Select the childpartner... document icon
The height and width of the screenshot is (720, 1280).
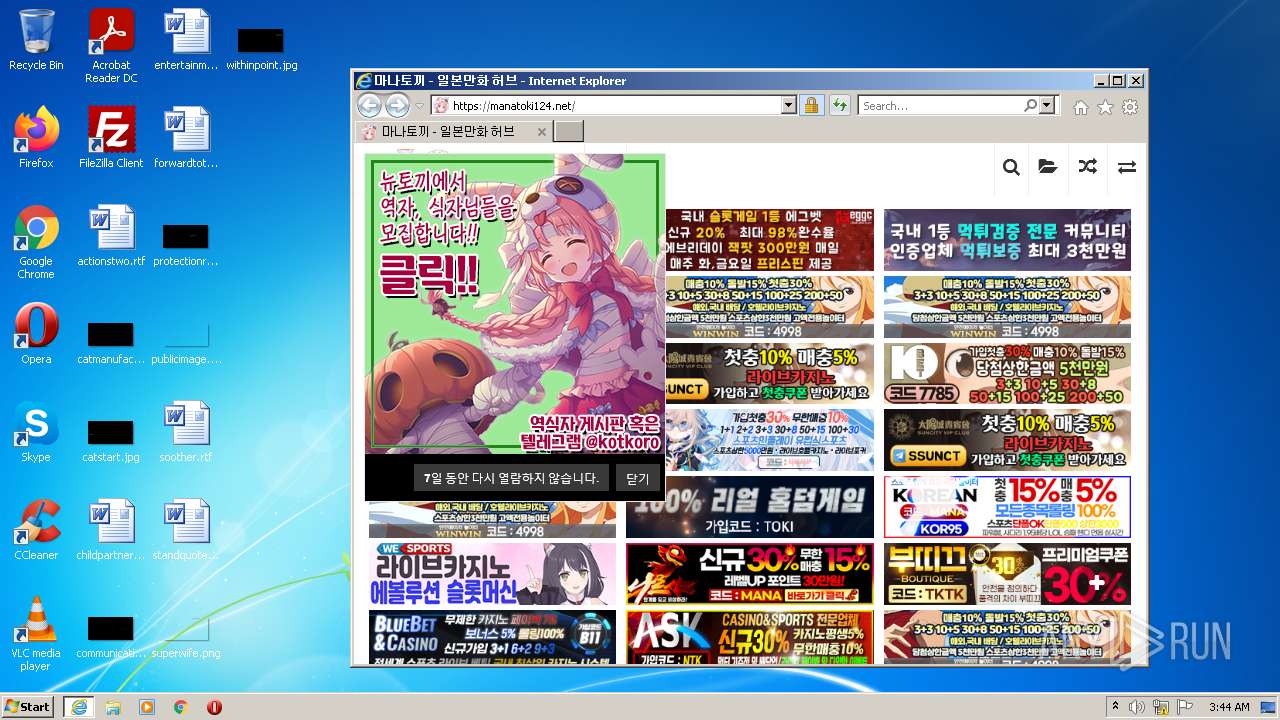(x=111, y=530)
